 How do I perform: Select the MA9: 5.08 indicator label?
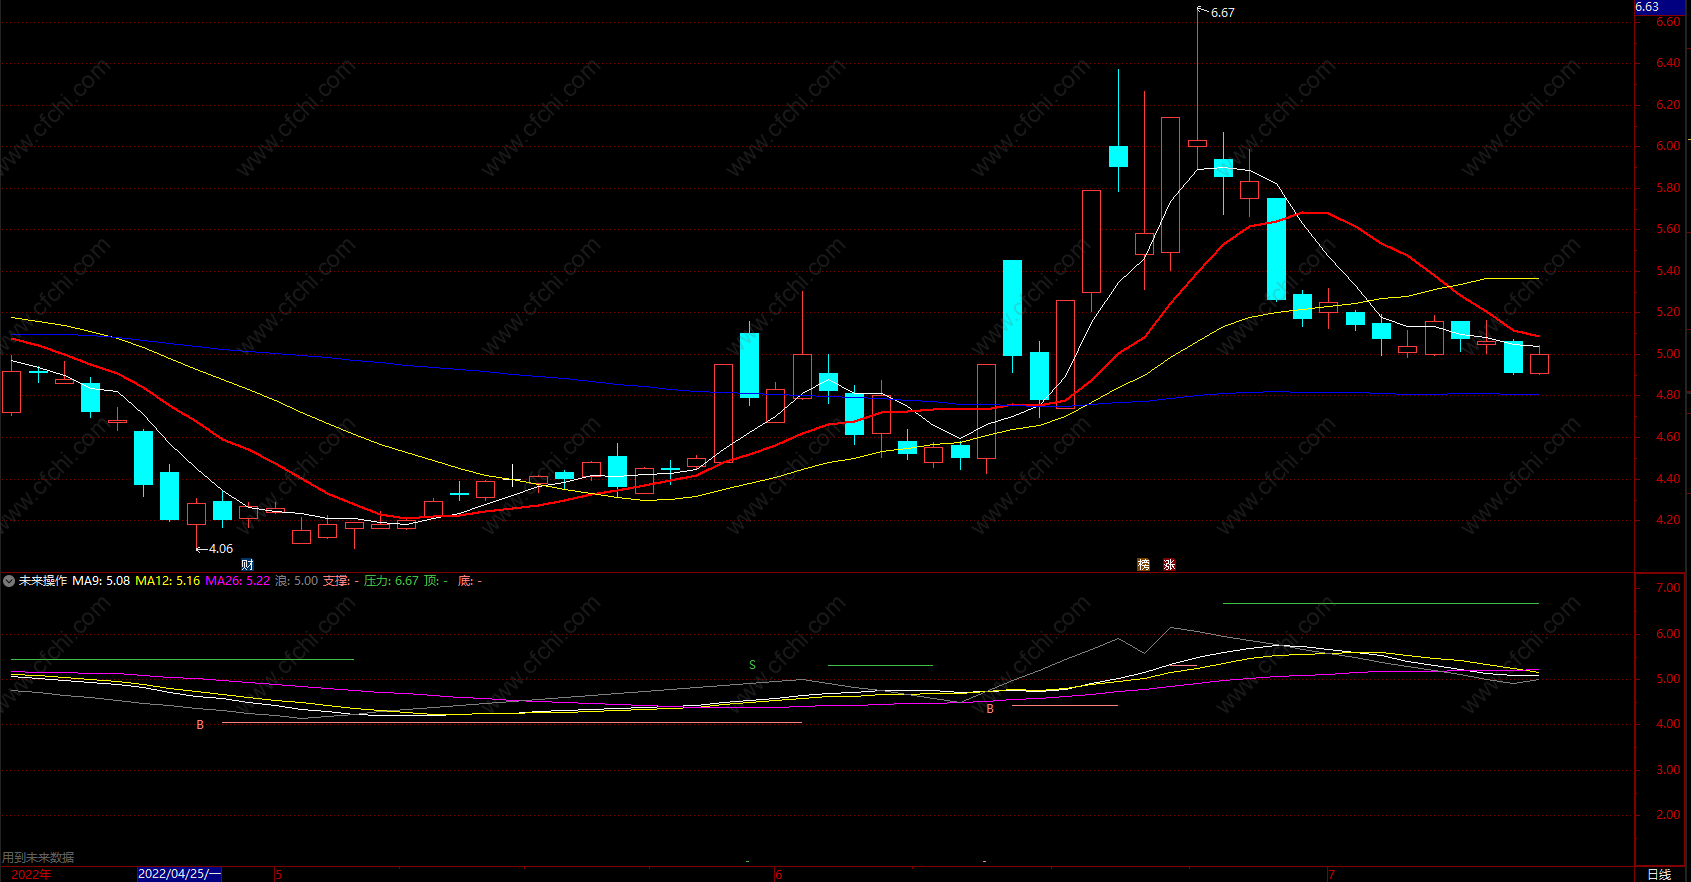coord(101,581)
